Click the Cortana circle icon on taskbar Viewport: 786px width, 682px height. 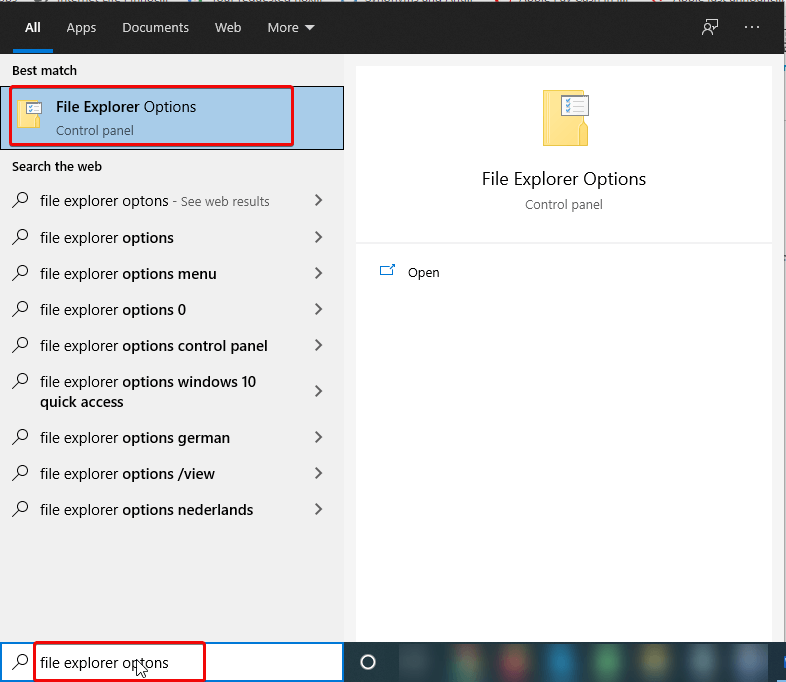[368, 662]
